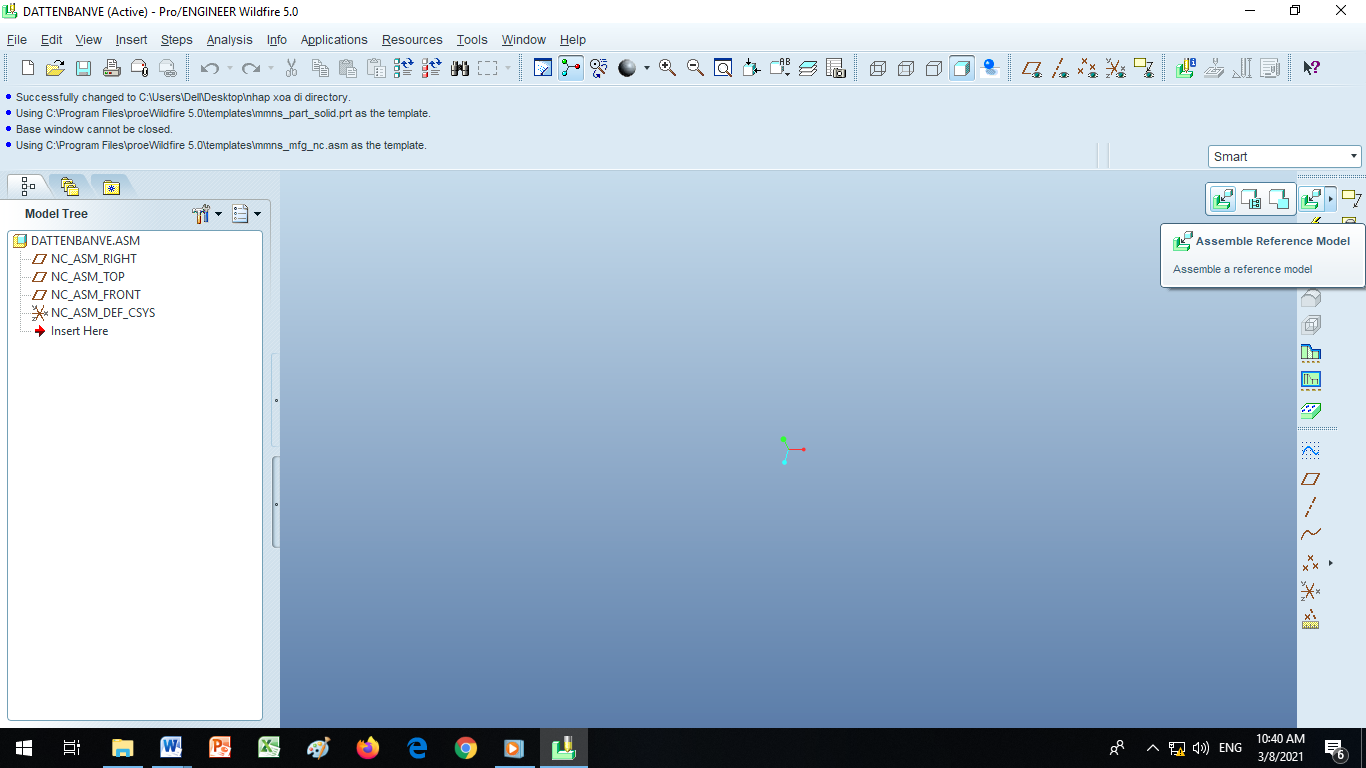Toggle datum points display
The width and height of the screenshot is (1366, 768).
click(x=1088, y=68)
